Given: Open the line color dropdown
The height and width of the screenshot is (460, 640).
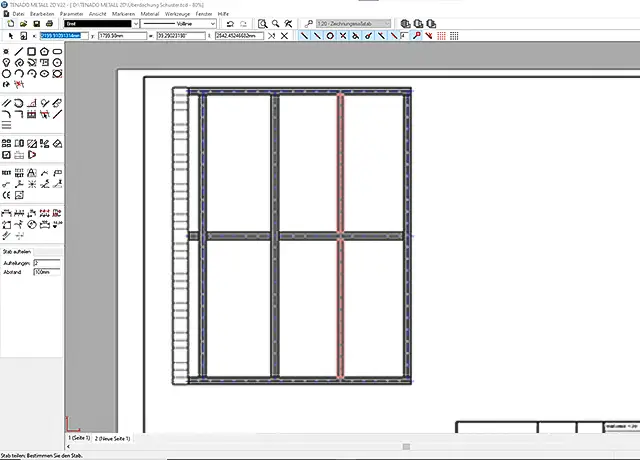Looking at the screenshot, I should (x=134, y=23).
